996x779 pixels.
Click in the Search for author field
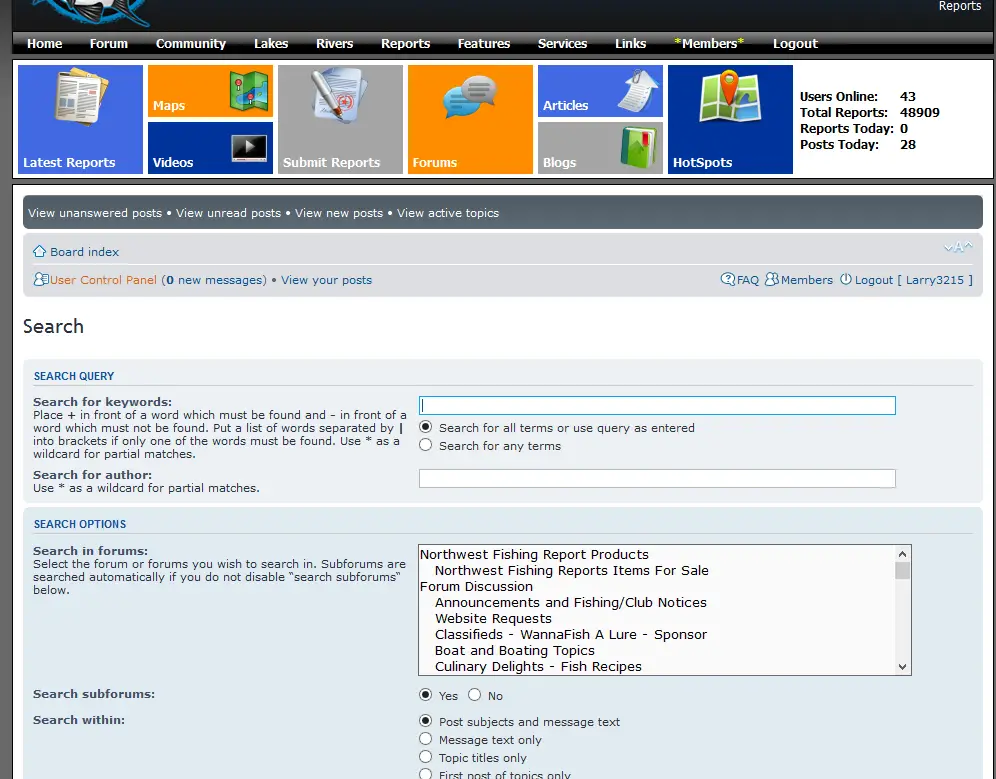coord(656,479)
